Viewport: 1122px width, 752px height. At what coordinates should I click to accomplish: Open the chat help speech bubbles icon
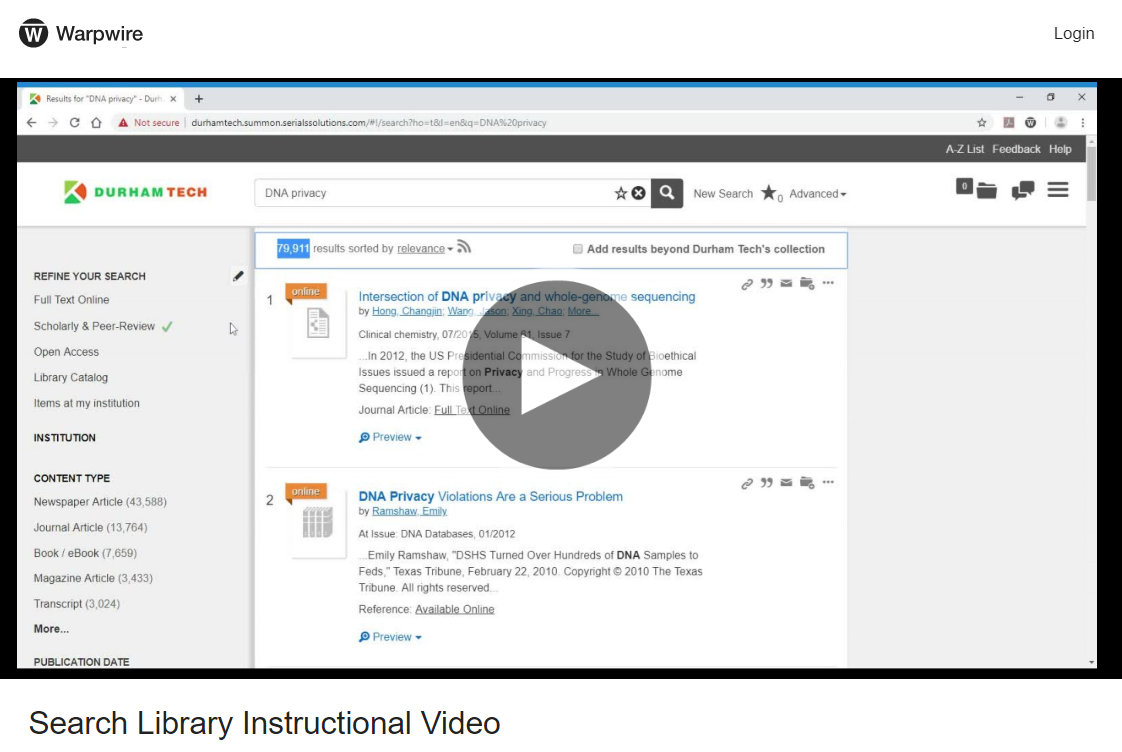click(x=1022, y=190)
